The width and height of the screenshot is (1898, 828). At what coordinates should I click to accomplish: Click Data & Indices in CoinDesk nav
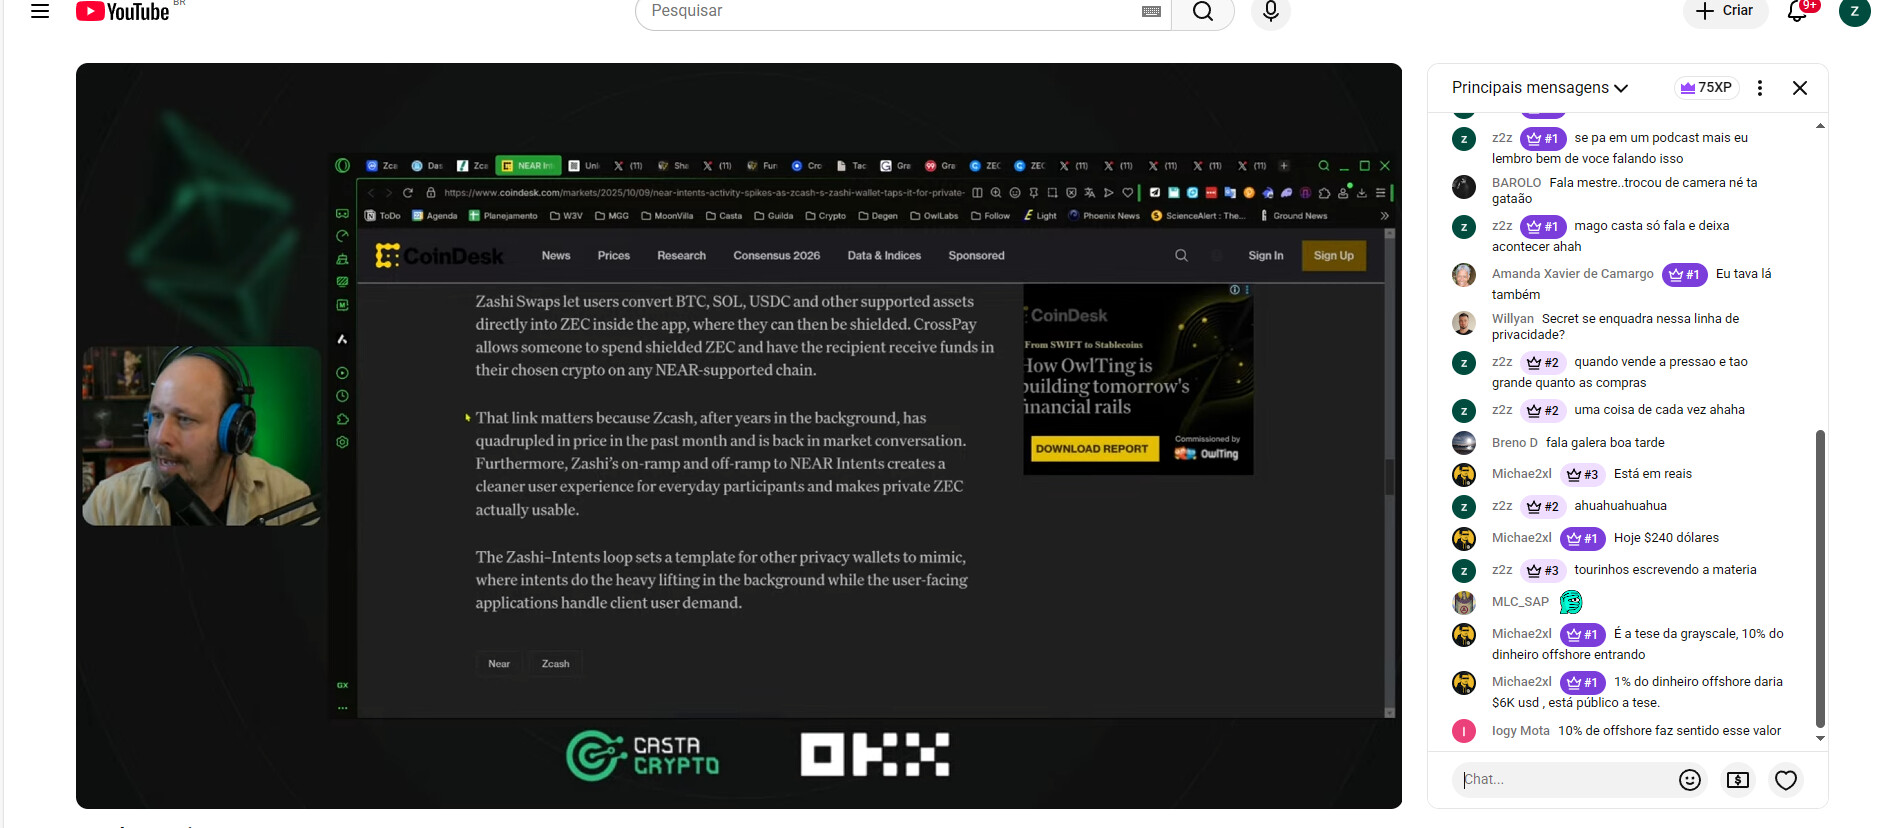tap(884, 256)
